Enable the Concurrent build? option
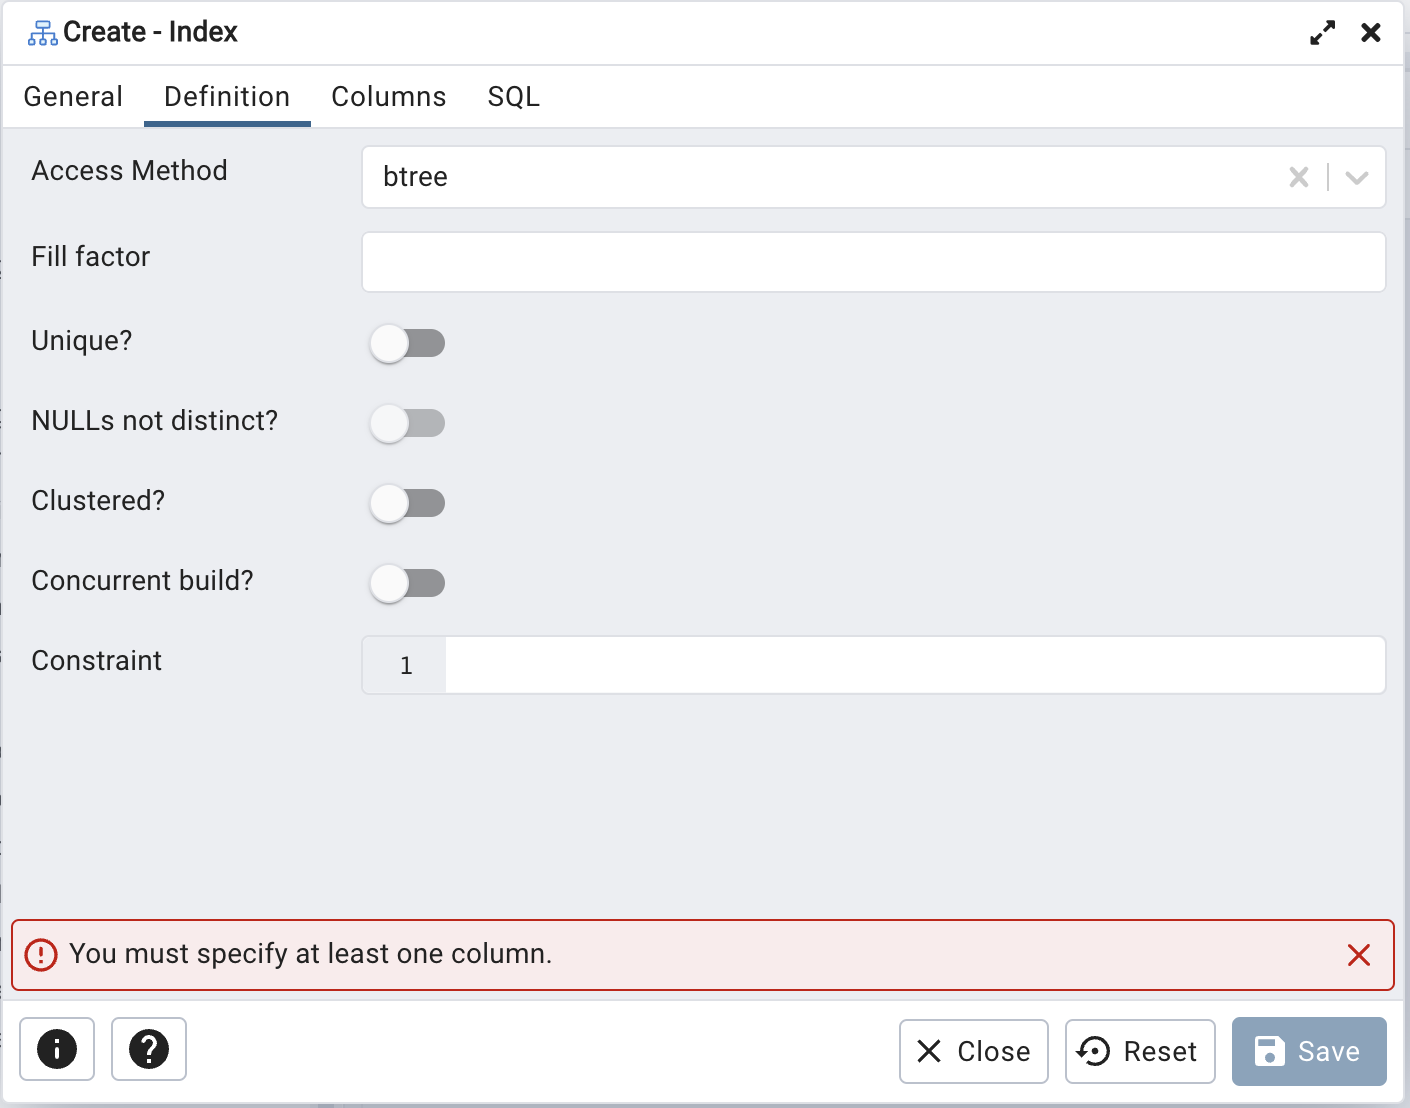 pos(407,583)
